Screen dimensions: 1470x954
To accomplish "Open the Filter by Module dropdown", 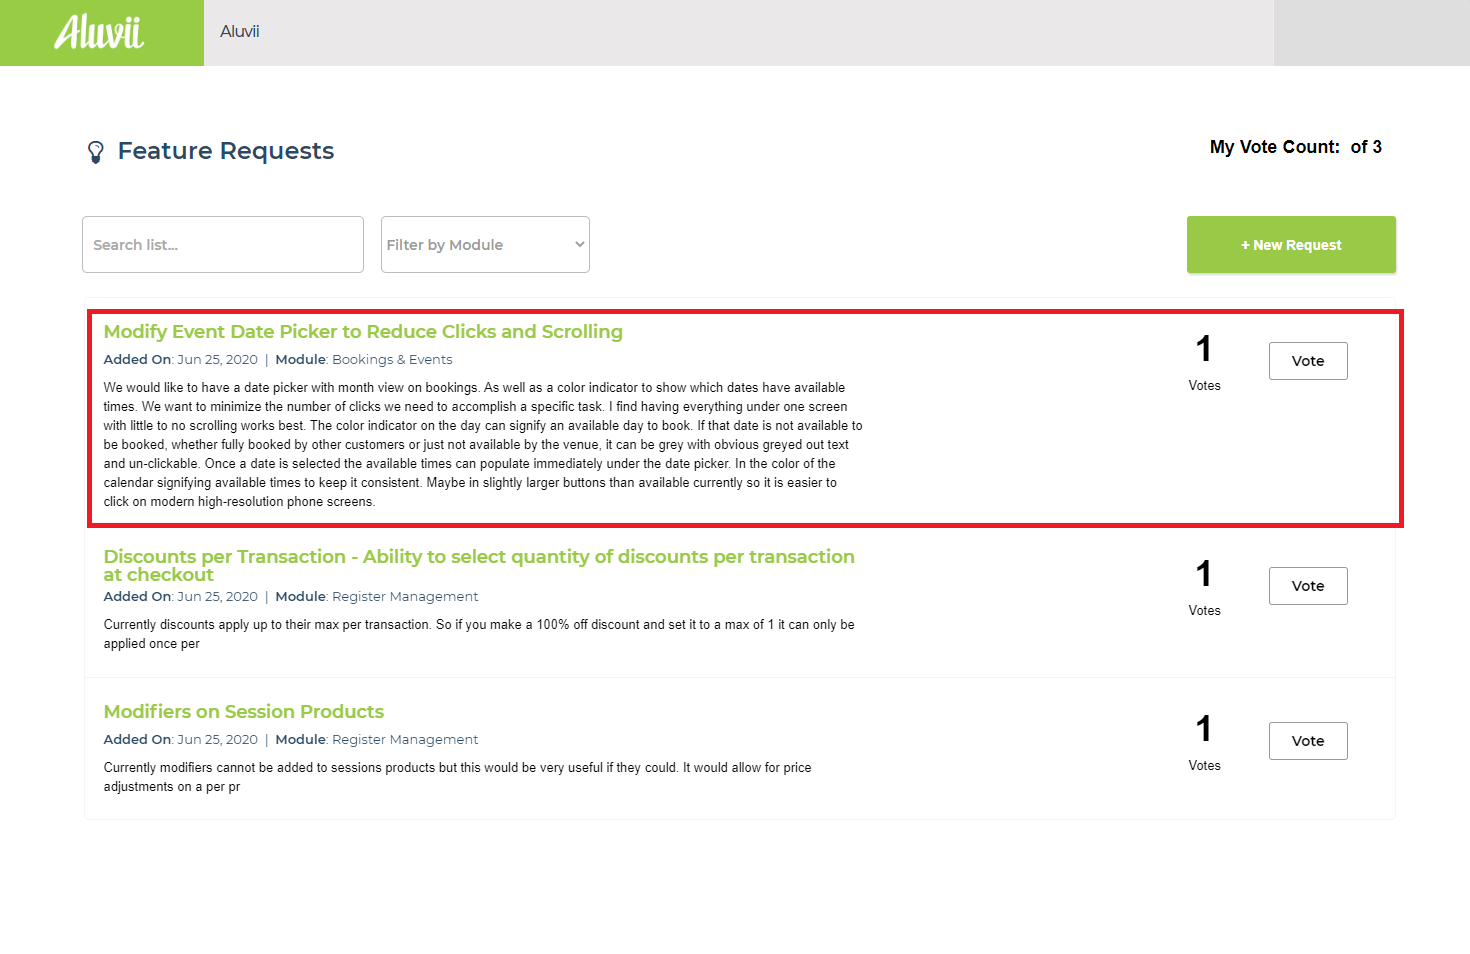I will (x=485, y=245).
